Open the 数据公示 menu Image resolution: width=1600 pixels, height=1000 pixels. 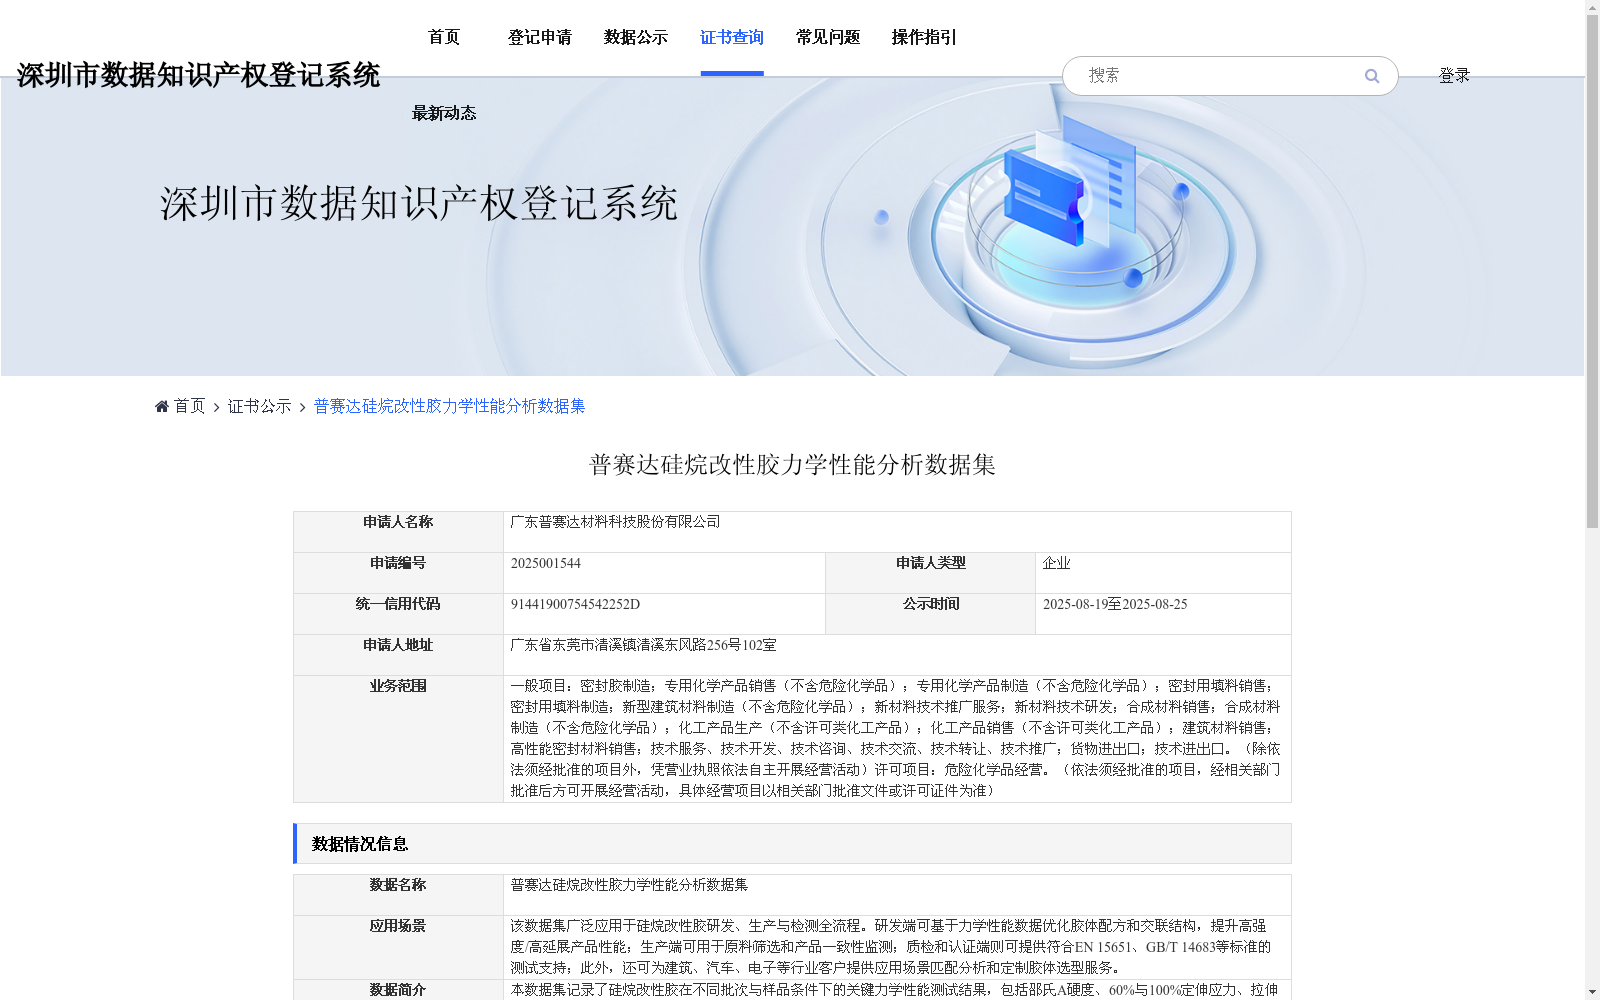coord(636,37)
